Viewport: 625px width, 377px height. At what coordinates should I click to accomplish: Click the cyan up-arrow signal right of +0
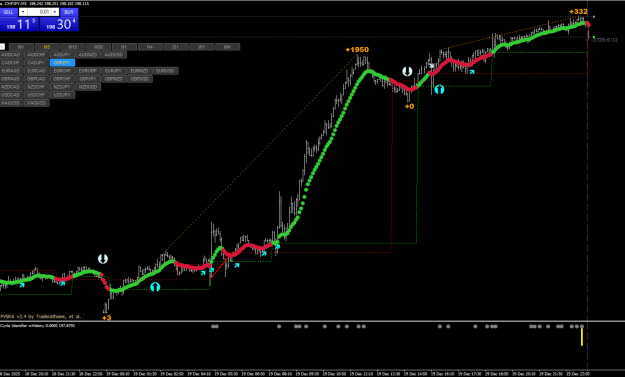tap(439, 89)
